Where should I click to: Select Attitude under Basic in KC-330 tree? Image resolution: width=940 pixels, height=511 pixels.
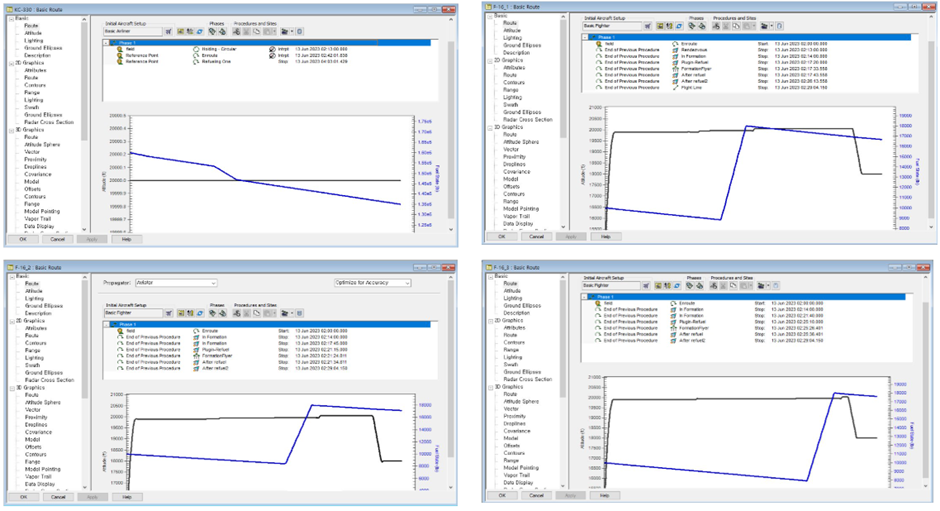33,34
